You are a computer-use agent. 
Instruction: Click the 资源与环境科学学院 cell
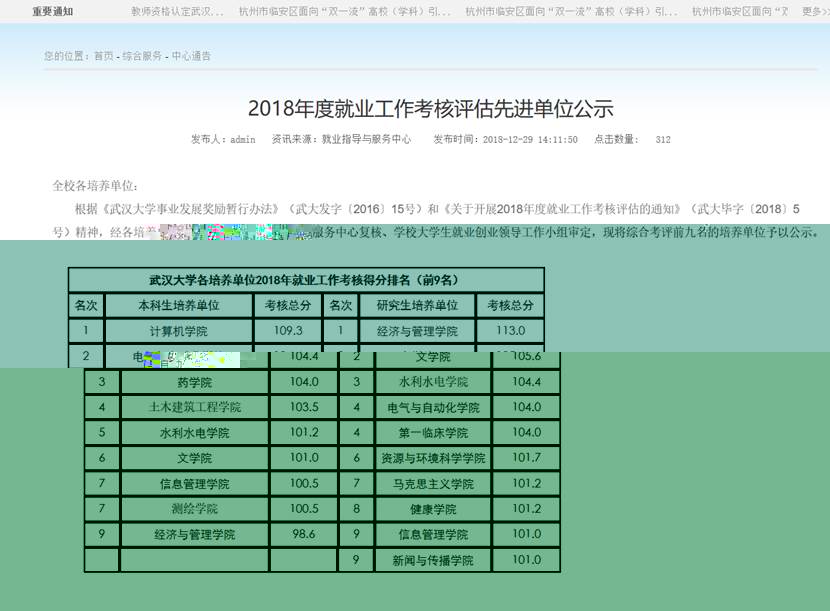coord(433,458)
